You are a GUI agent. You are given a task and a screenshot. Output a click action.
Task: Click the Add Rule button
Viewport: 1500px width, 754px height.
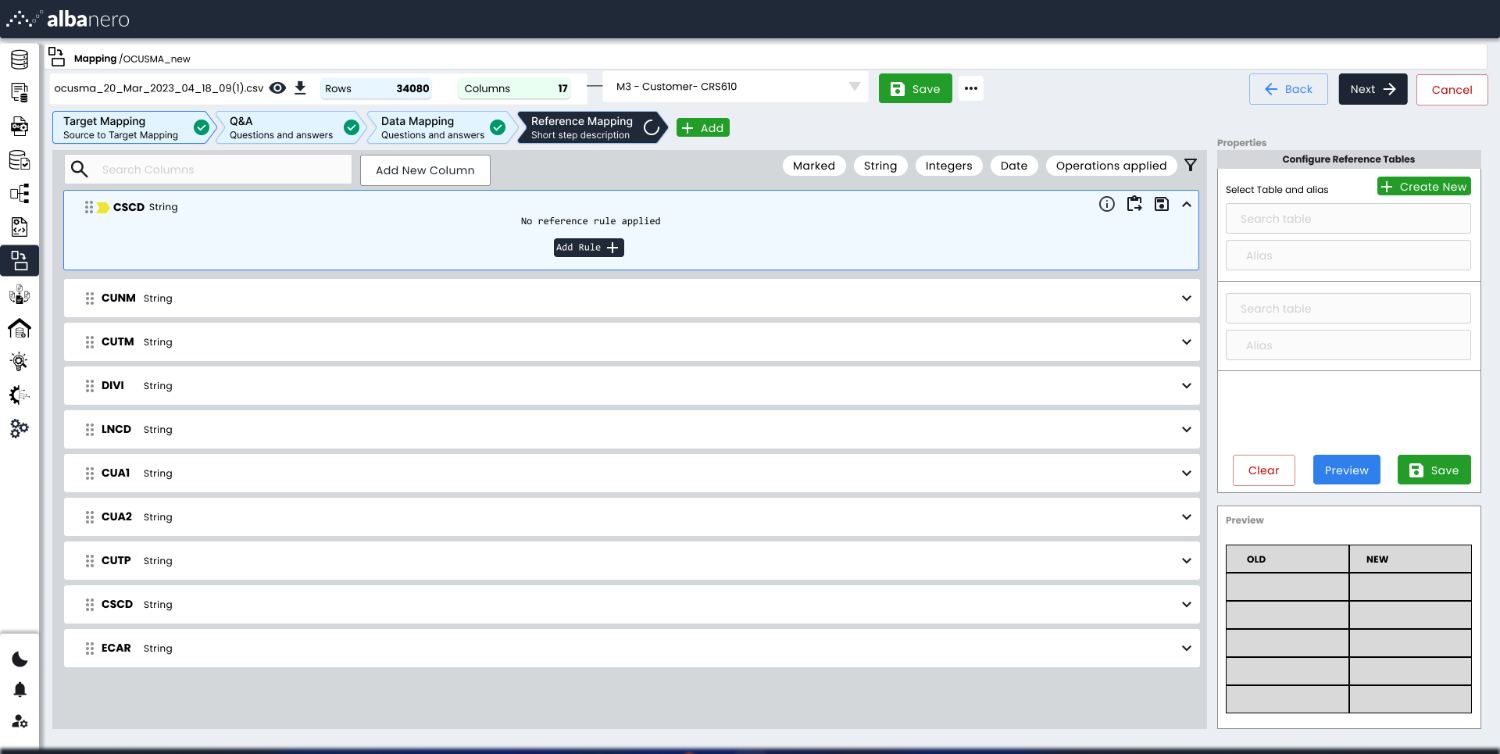click(589, 247)
